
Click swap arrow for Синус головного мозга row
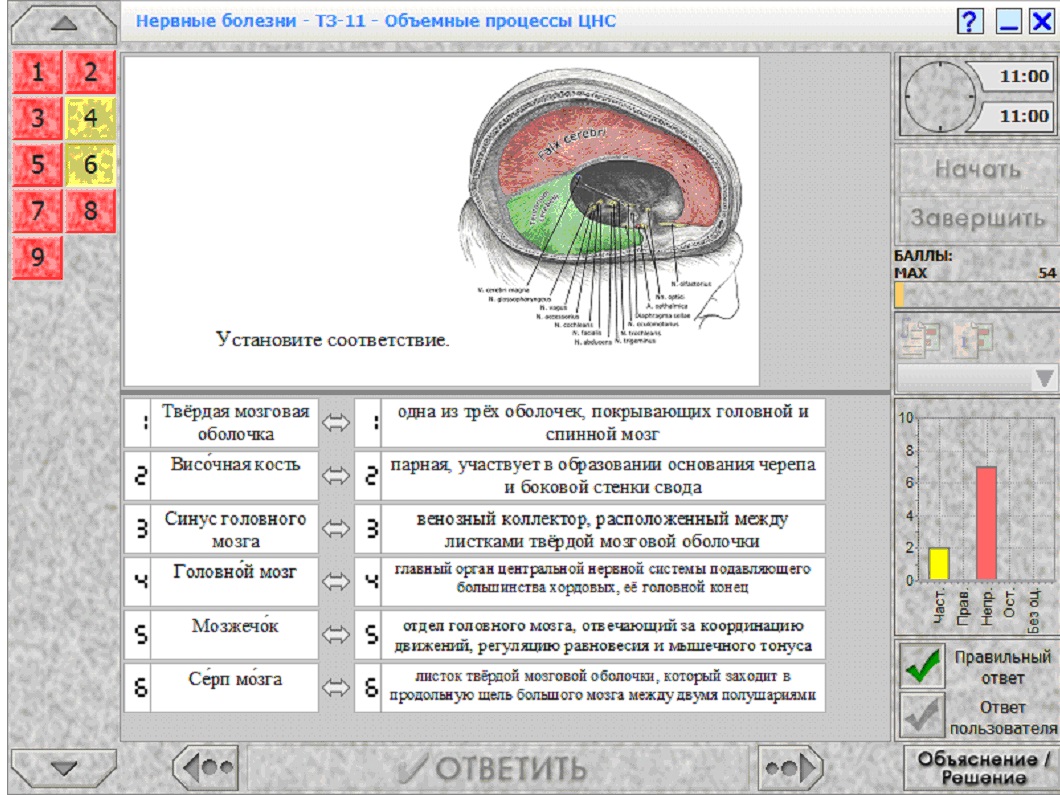click(x=336, y=529)
